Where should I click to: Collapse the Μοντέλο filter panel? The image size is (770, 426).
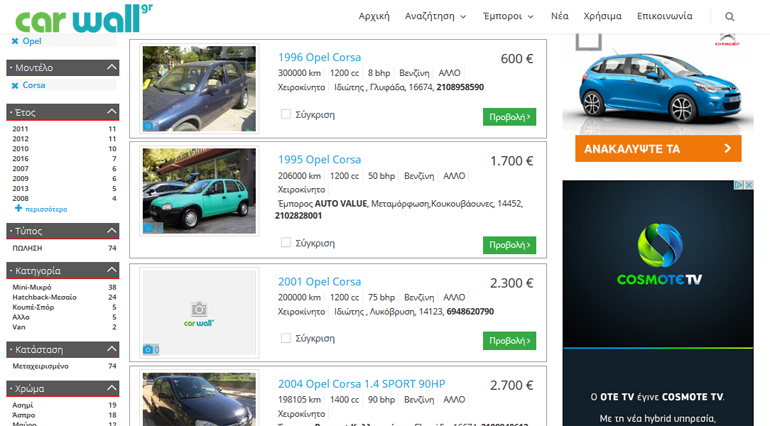point(112,67)
